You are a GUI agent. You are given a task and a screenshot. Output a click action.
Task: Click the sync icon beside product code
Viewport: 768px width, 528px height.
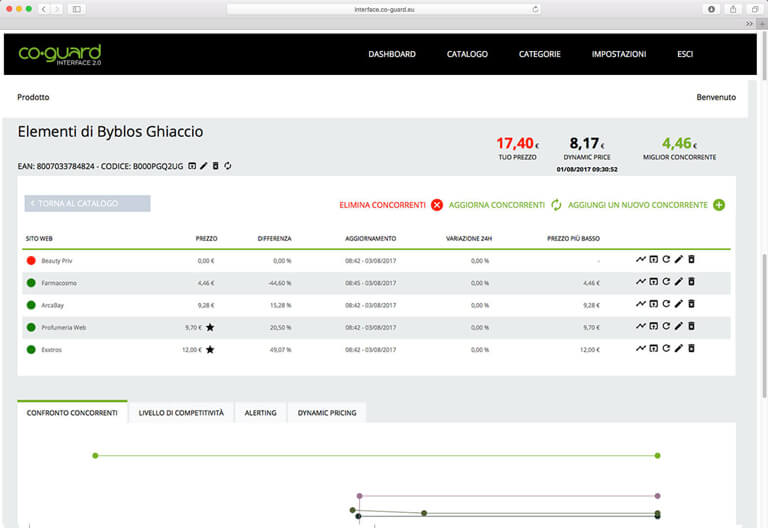(x=227, y=165)
